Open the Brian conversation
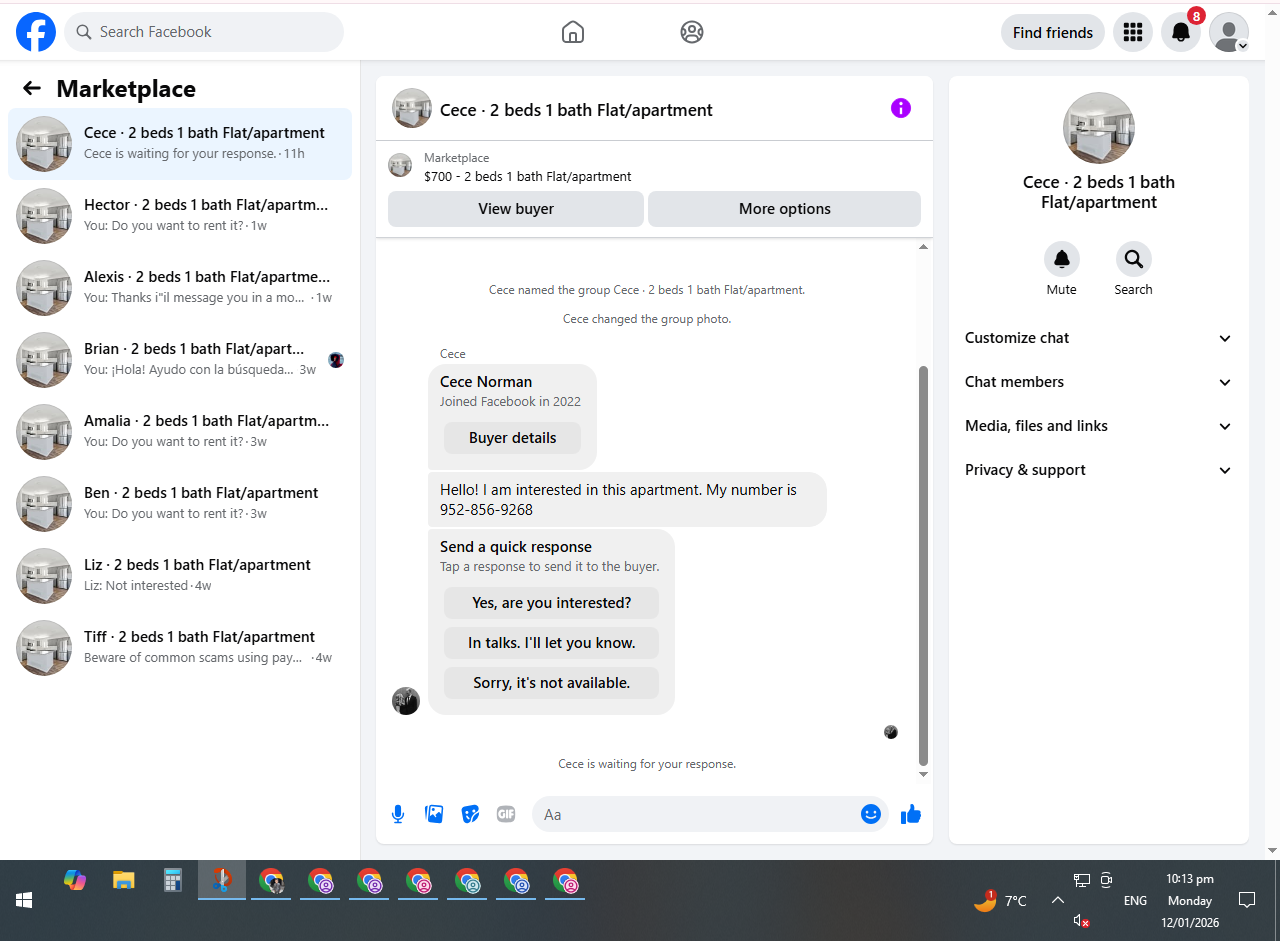Screen dimensions: 1280x941 tap(180, 360)
